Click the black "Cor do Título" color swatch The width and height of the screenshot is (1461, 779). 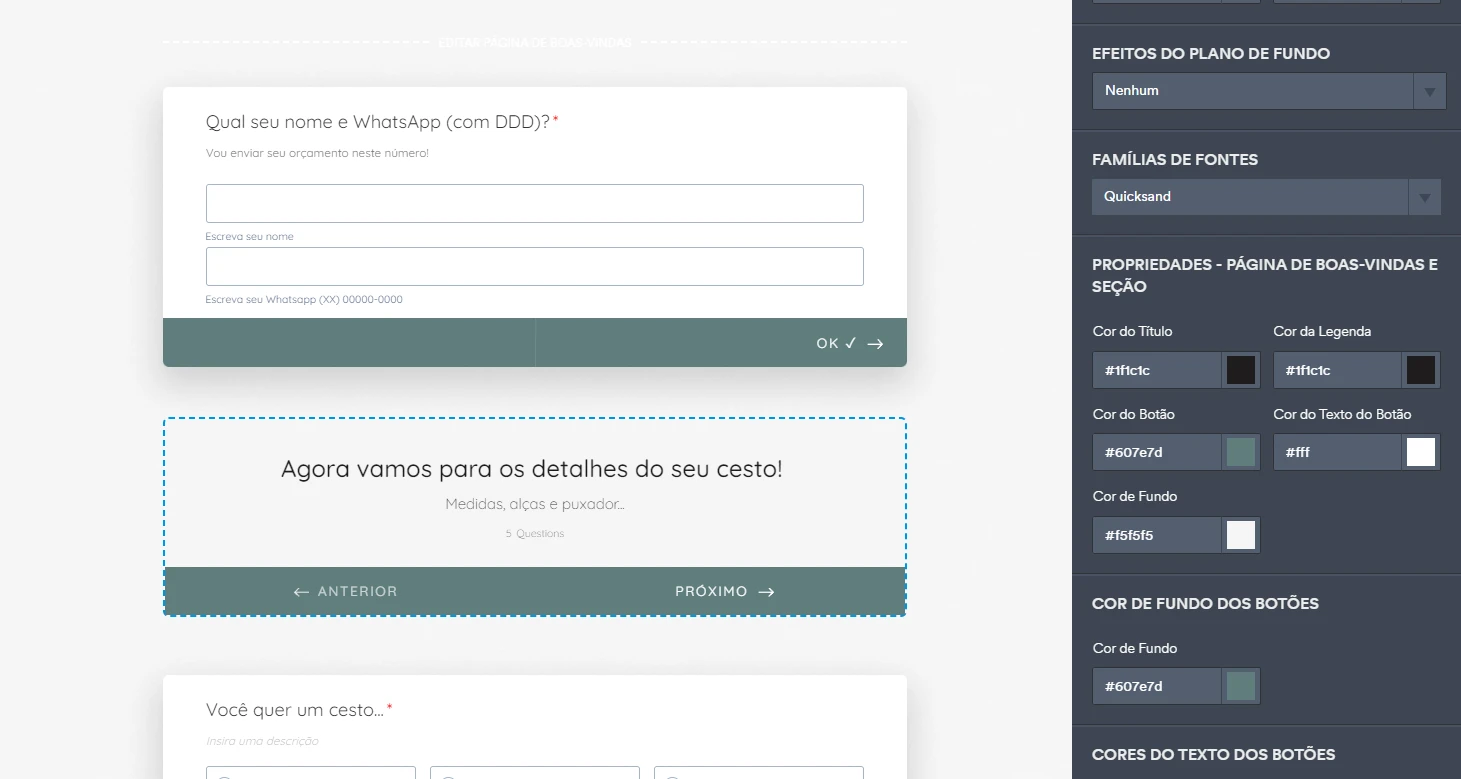click(x=1240, y=370)
